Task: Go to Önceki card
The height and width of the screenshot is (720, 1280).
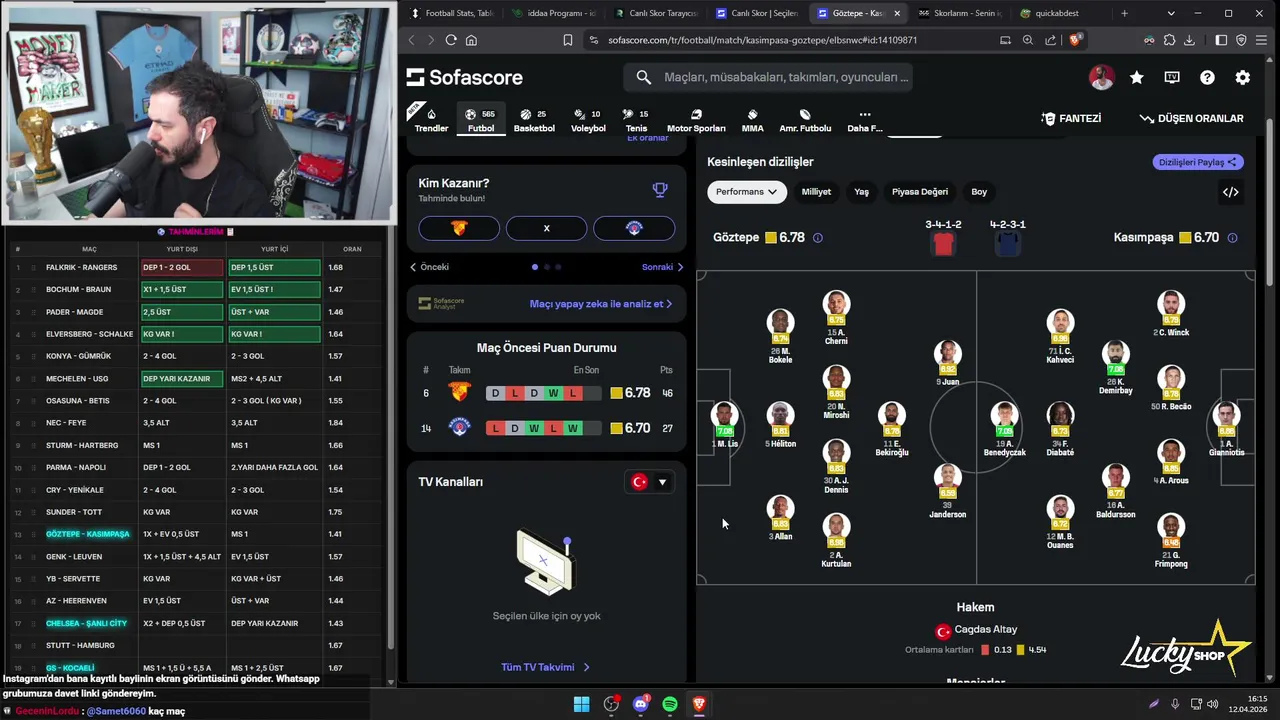Action: [x=429, y=267]
